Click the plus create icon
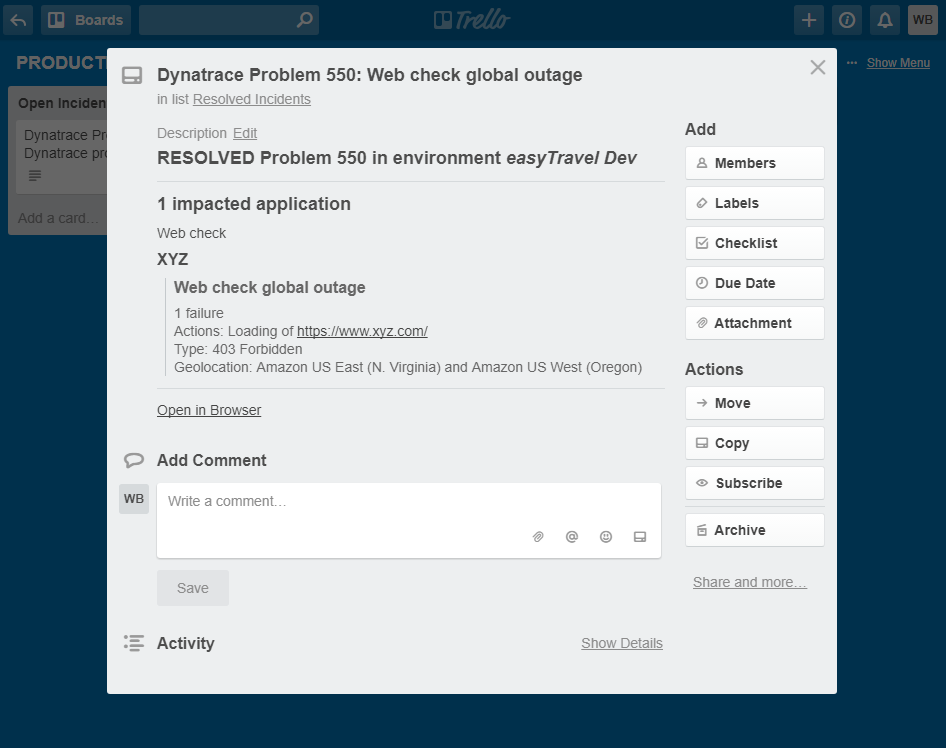This screenshot has height=748, width=946. [808, 20]
